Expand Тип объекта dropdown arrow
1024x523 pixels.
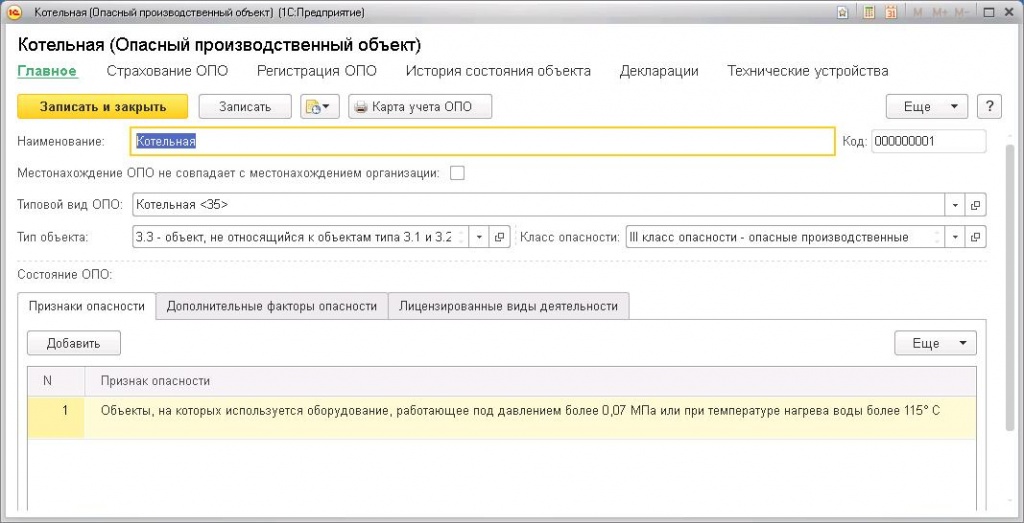(x=479, y=238)
